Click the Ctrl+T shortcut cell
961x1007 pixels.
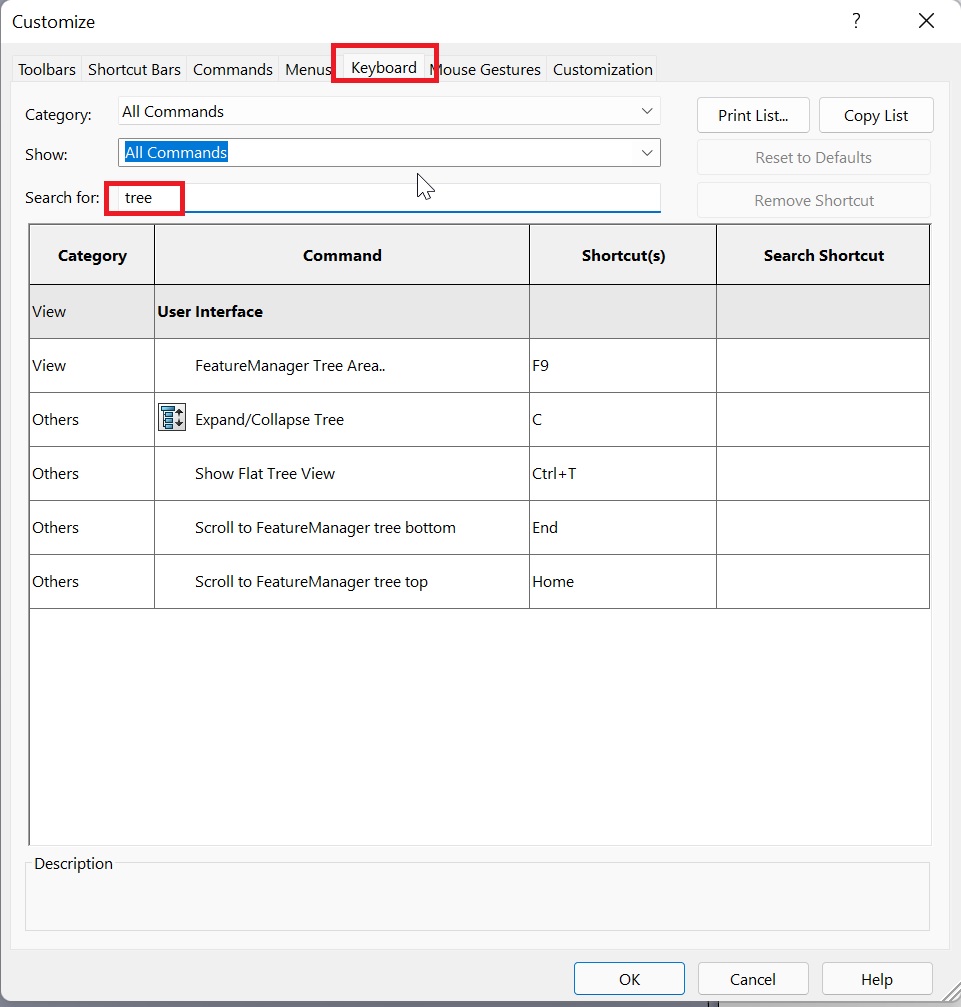coord(622,473)
